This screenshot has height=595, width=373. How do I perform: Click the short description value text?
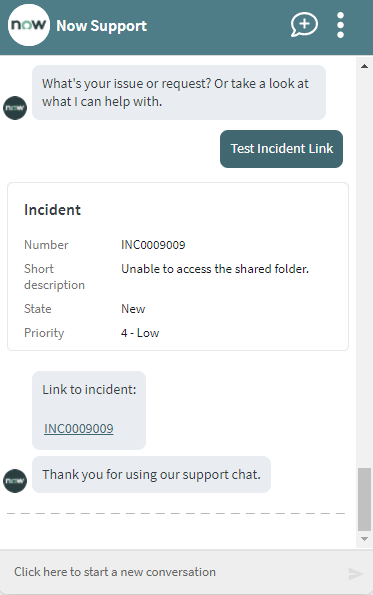pos(215,269)
